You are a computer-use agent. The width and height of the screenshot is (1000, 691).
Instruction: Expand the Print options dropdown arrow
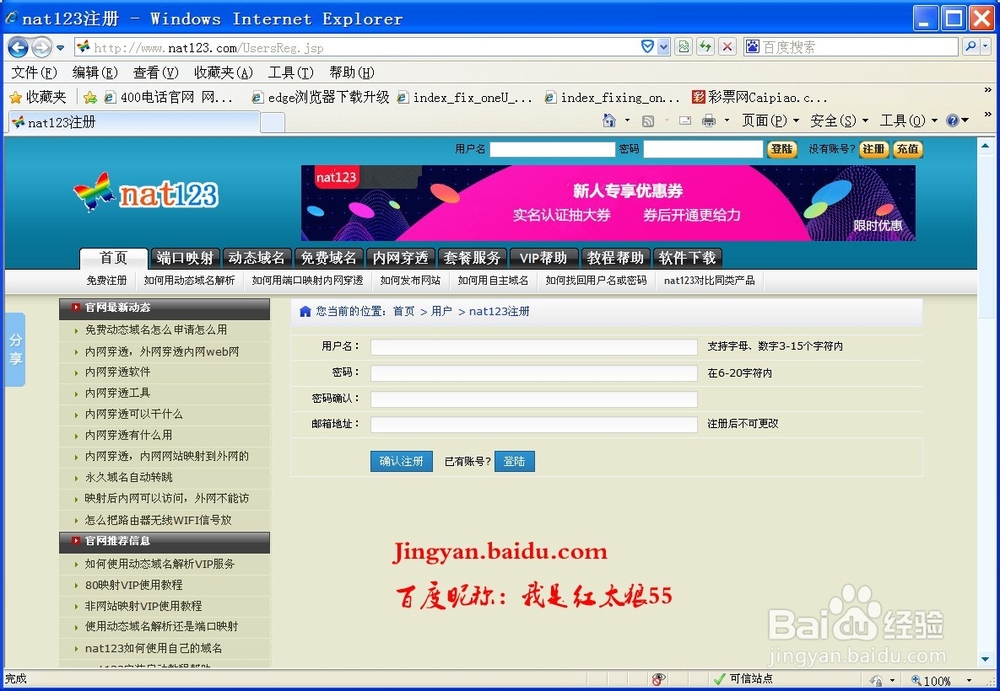click(726, 121)
